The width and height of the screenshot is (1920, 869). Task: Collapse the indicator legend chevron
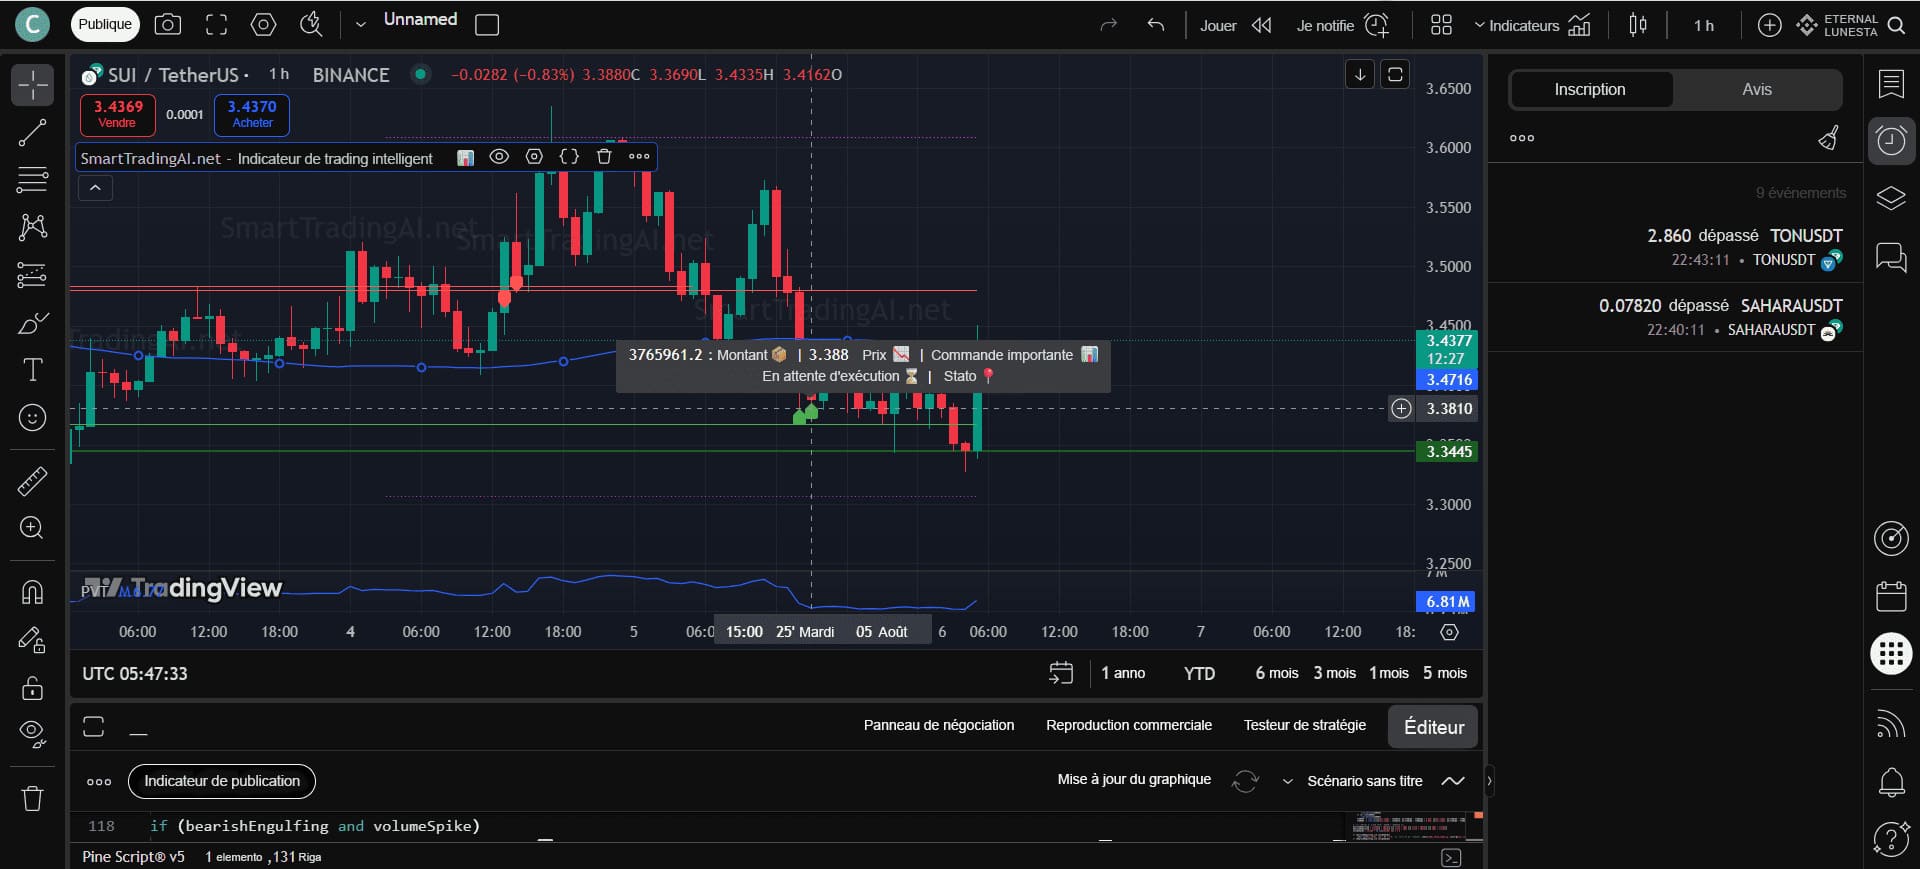95,188
